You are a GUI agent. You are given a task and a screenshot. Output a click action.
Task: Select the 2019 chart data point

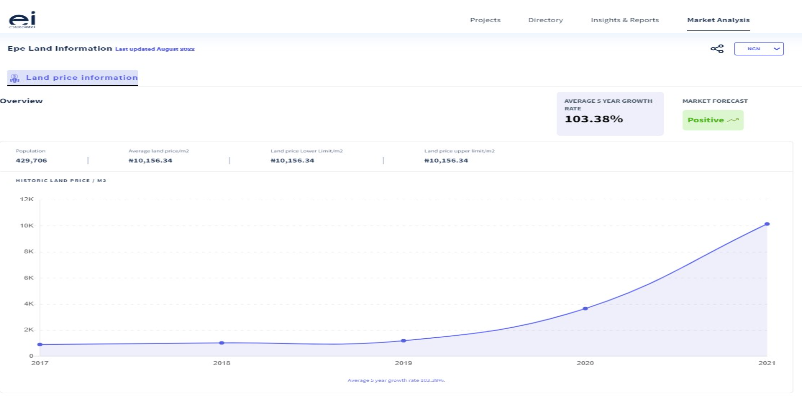(x=403, y=341)
